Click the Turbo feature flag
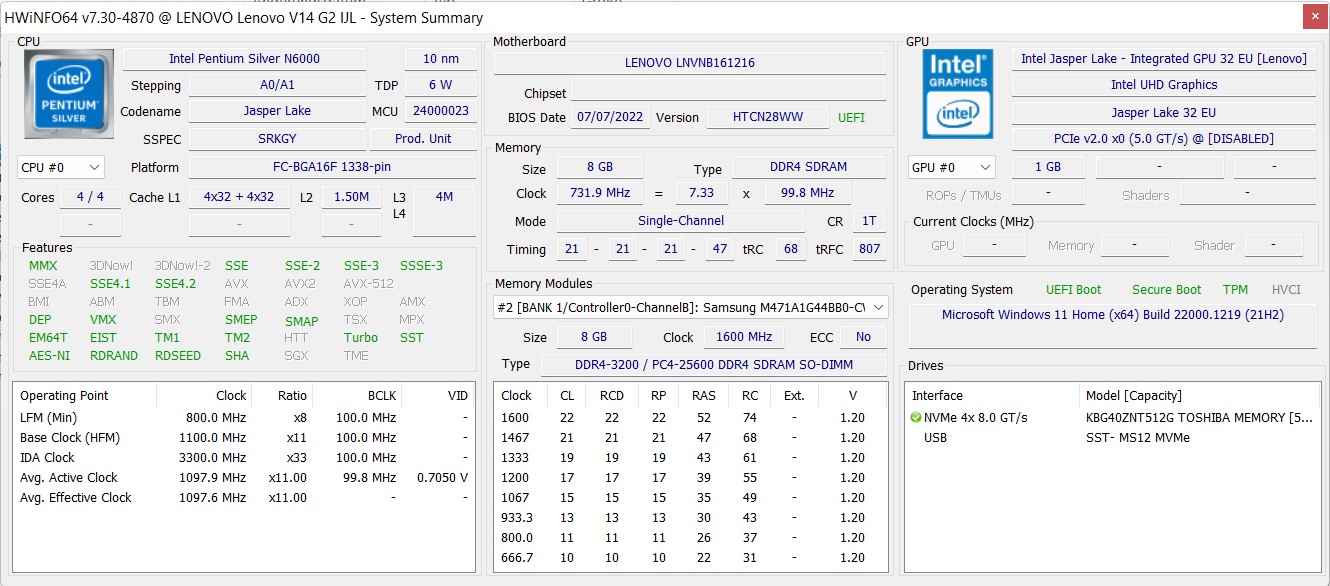The height and width of the screenshot is (586, 1330). tap(361, 338)
